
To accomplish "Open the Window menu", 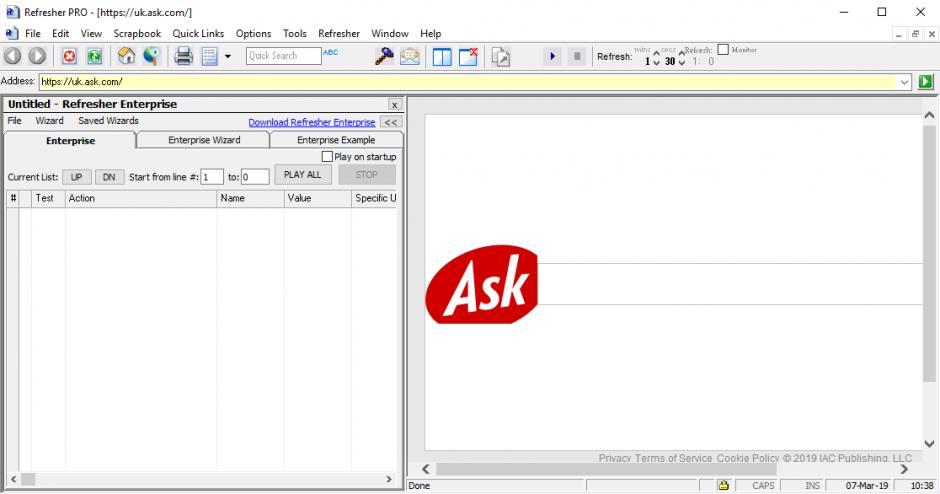I will tap(390, 34).
